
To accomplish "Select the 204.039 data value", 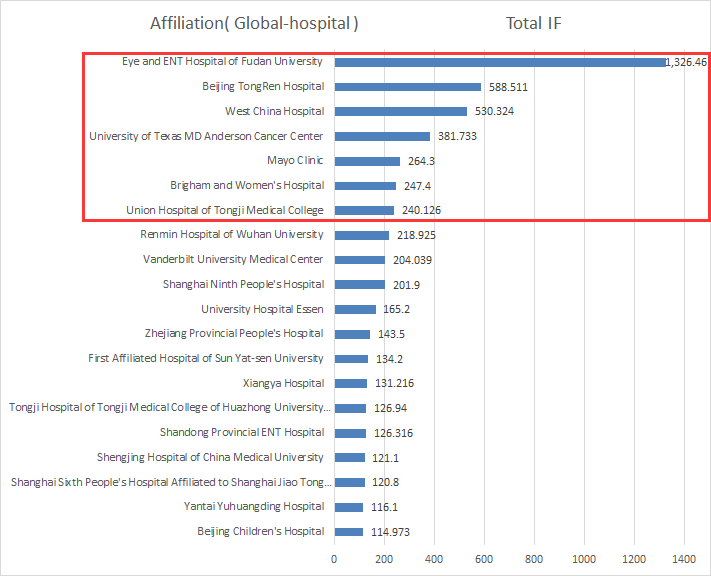I will pyautogui.click(x=412, y=260).
